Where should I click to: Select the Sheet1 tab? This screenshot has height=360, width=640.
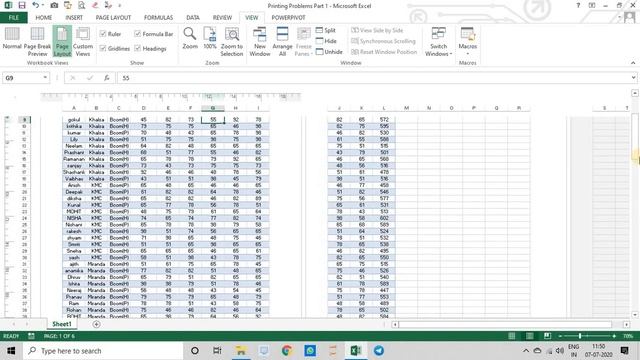(x=62, y=324)
